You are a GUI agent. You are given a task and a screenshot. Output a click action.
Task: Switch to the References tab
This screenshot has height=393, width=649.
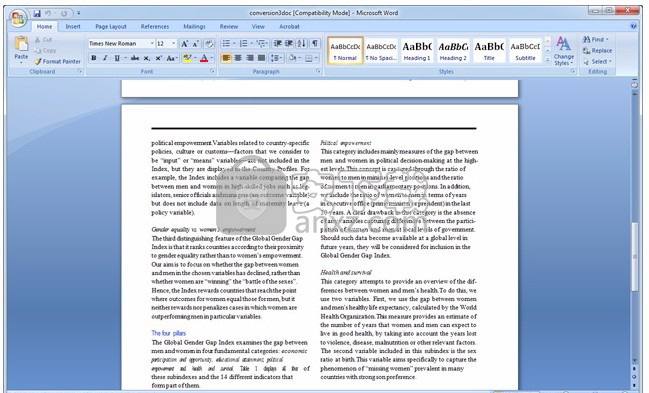(x=155, y=27)
